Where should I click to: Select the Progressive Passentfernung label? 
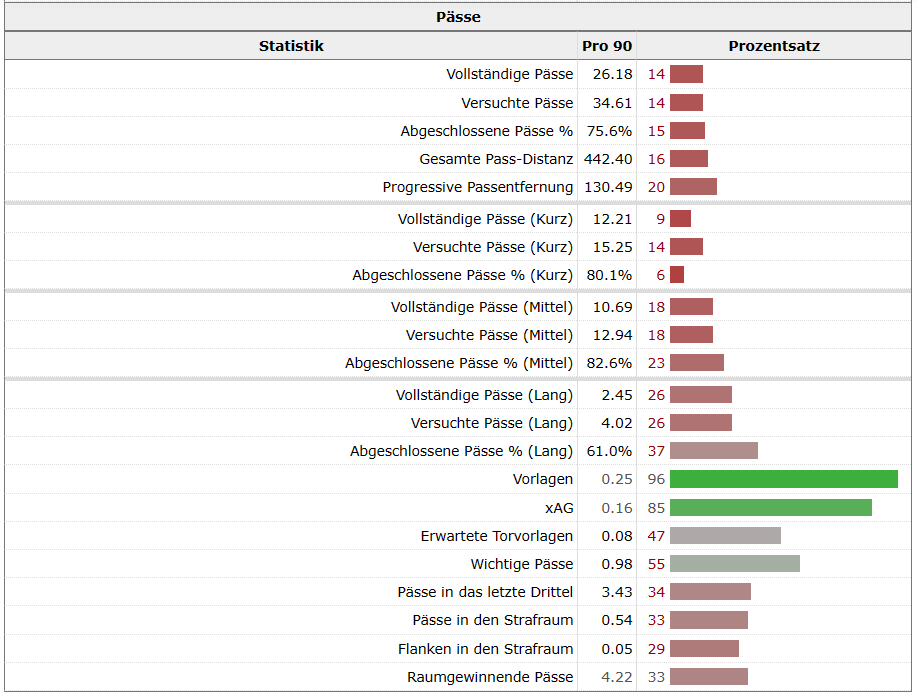coord(478,187)
